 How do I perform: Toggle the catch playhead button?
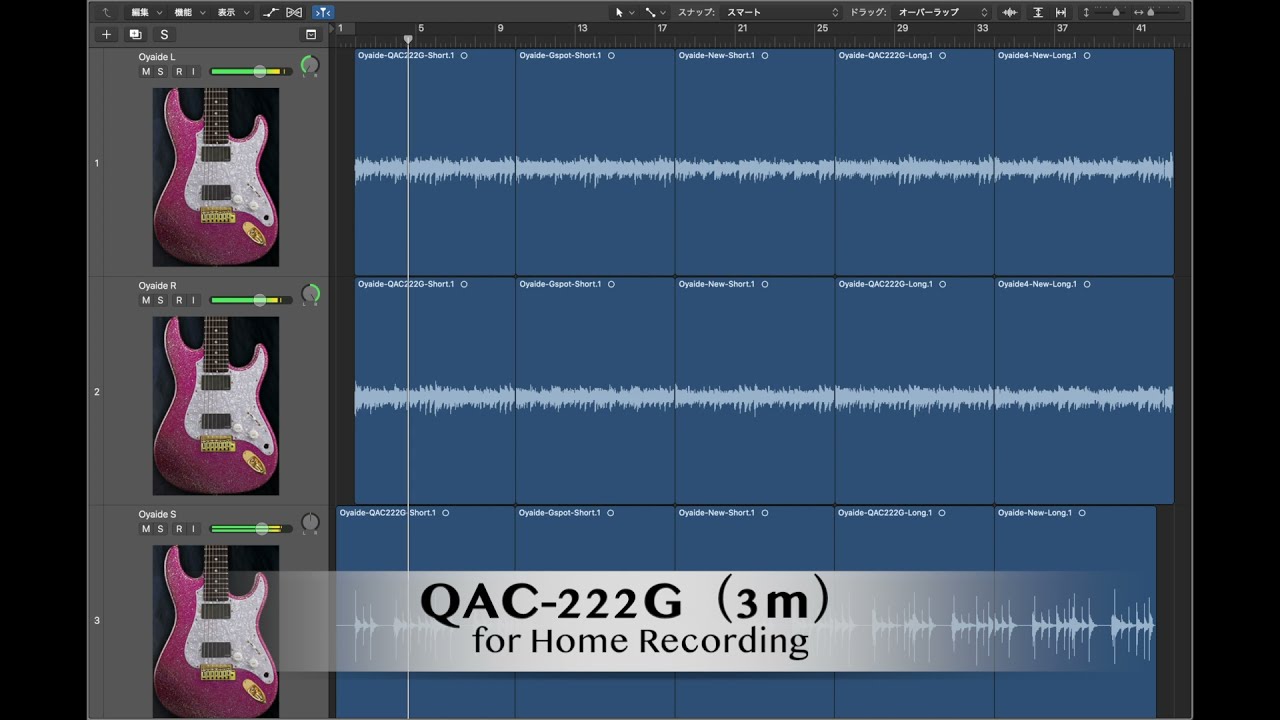point(323,12)
